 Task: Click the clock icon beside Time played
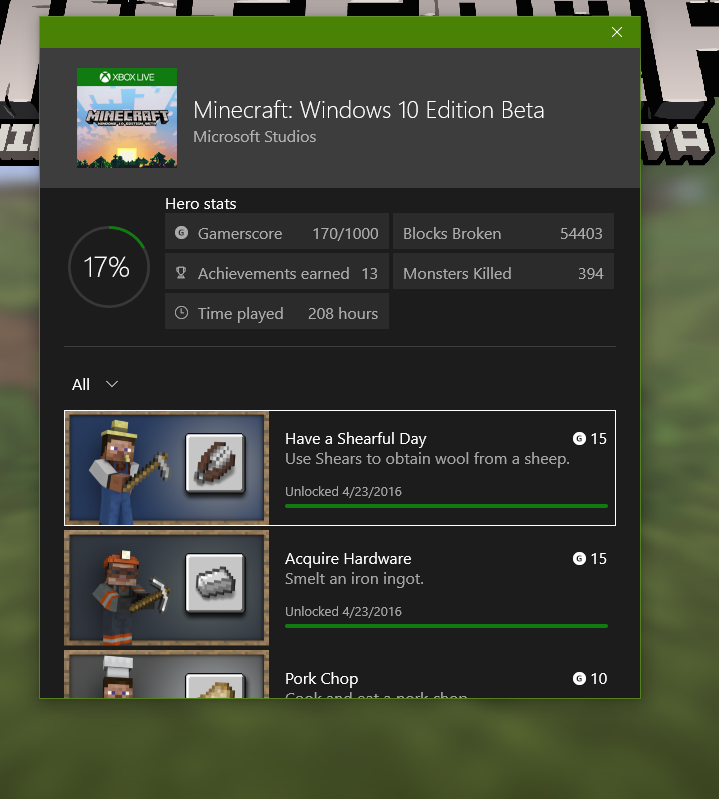click(181, 313)
